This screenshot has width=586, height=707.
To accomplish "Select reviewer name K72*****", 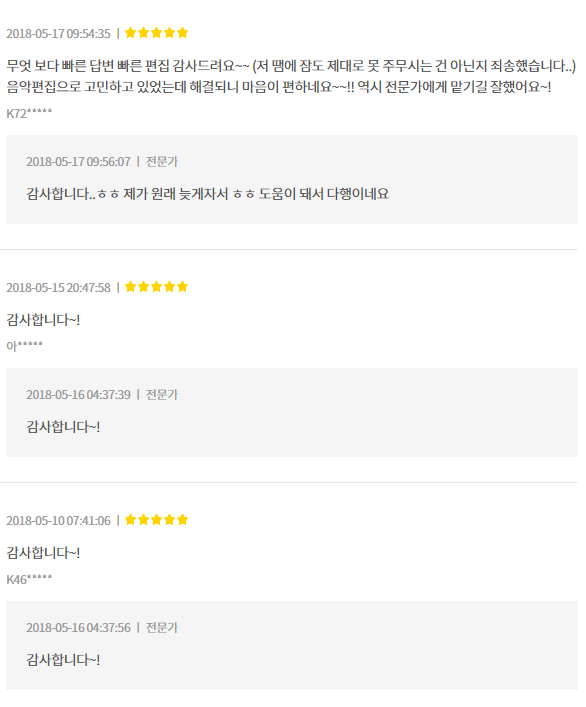I will pyautogui.click(x=29, y=113).
